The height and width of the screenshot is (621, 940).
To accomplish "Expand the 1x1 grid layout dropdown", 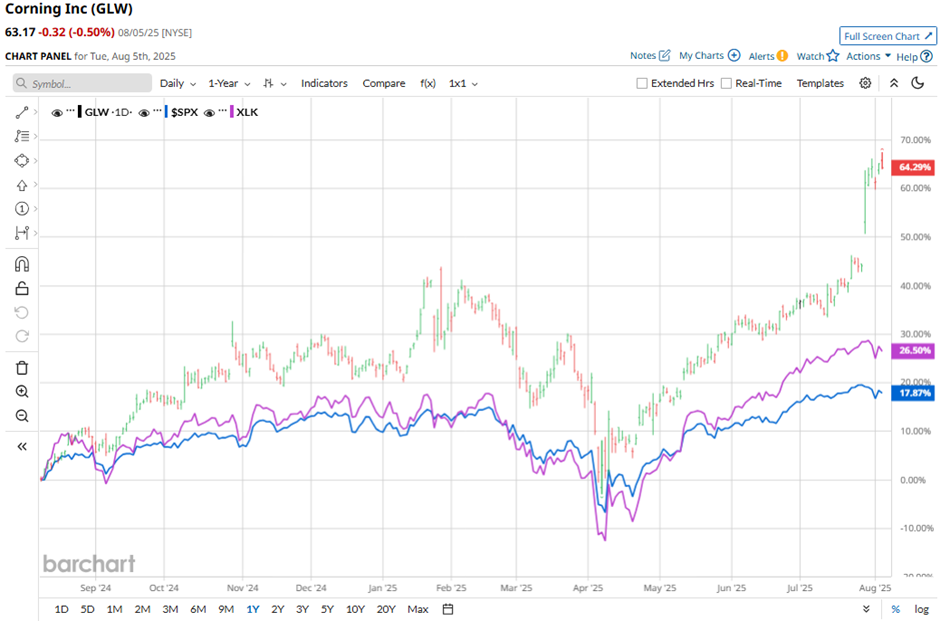I will click(x=463, y=83).
